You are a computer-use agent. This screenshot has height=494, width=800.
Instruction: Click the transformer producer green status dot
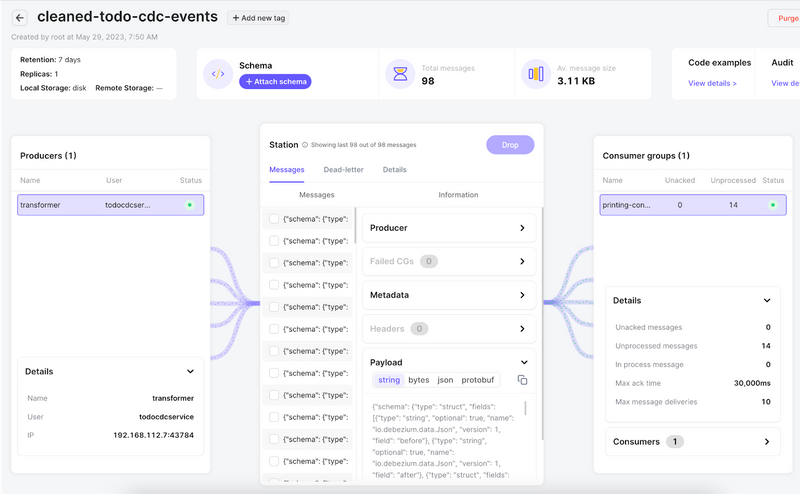click(x=189, y=205)
